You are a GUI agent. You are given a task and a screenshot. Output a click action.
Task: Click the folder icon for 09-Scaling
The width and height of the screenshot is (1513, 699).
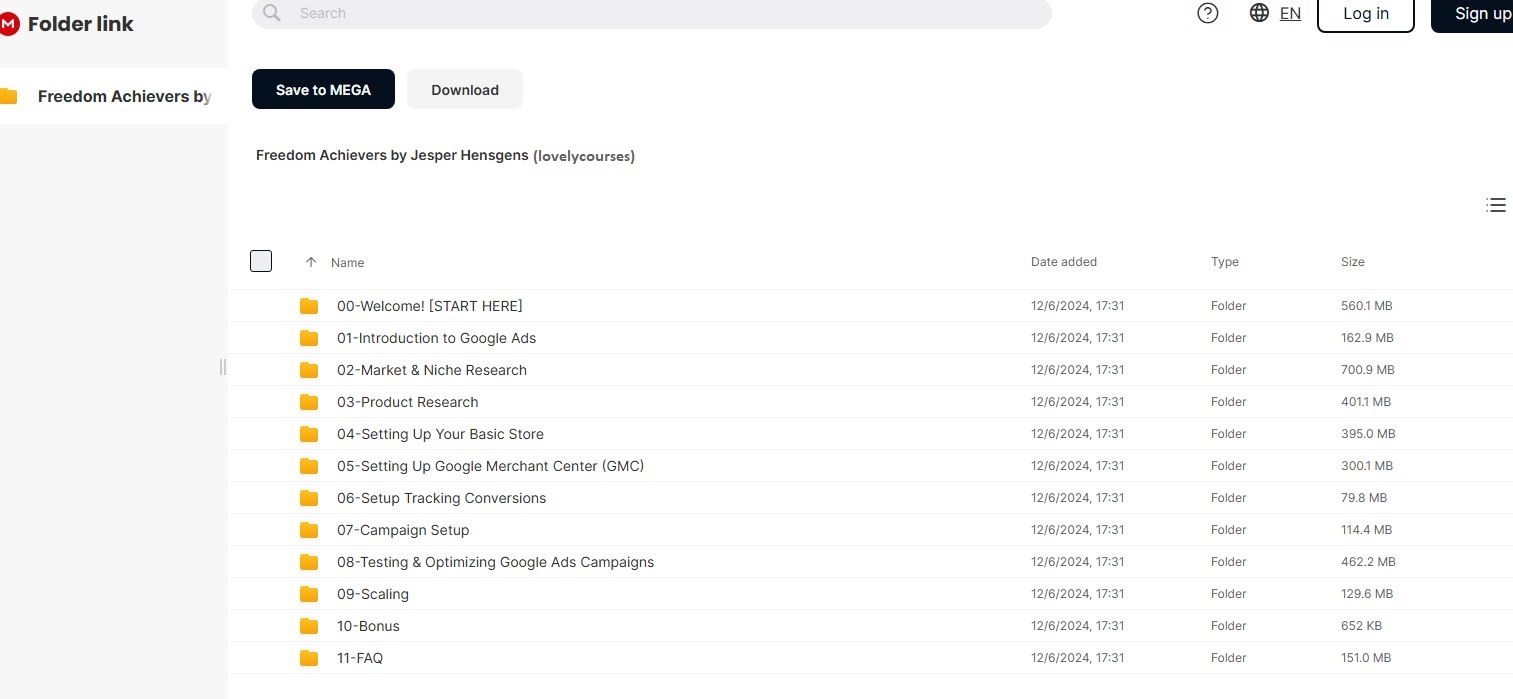(309, 594)
